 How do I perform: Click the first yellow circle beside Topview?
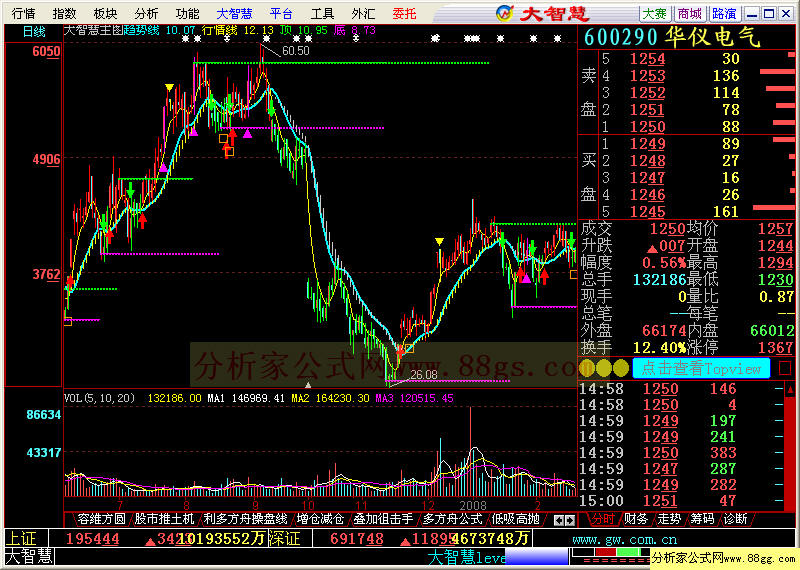587,368
